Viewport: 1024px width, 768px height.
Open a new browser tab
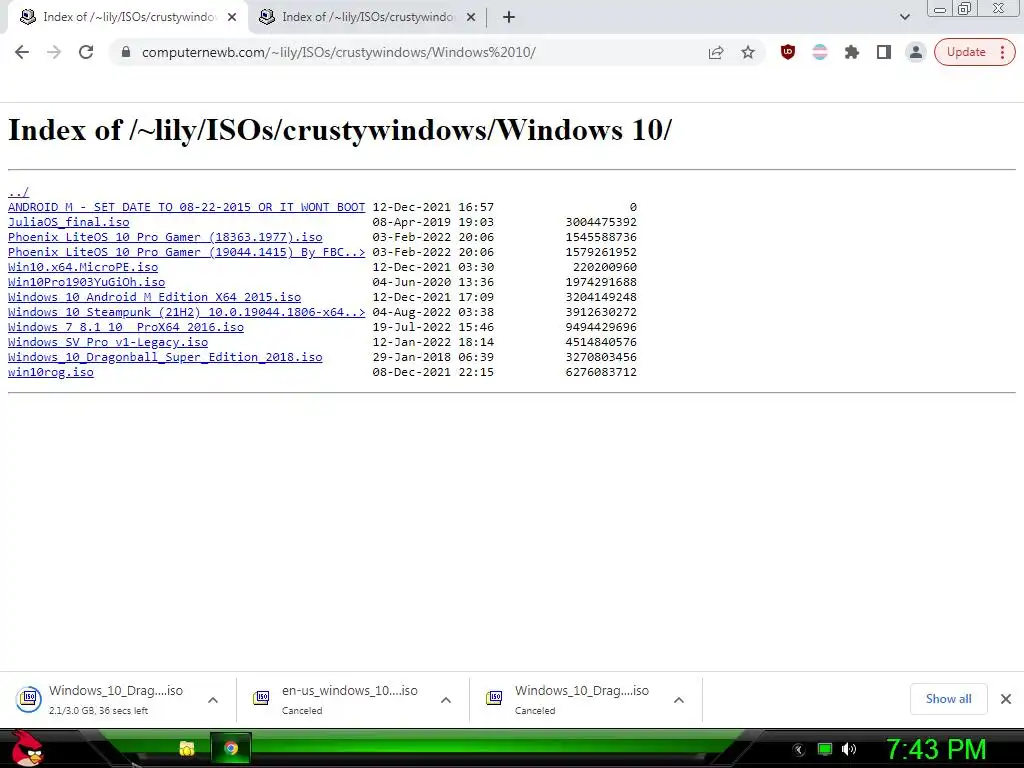[509, 17]
